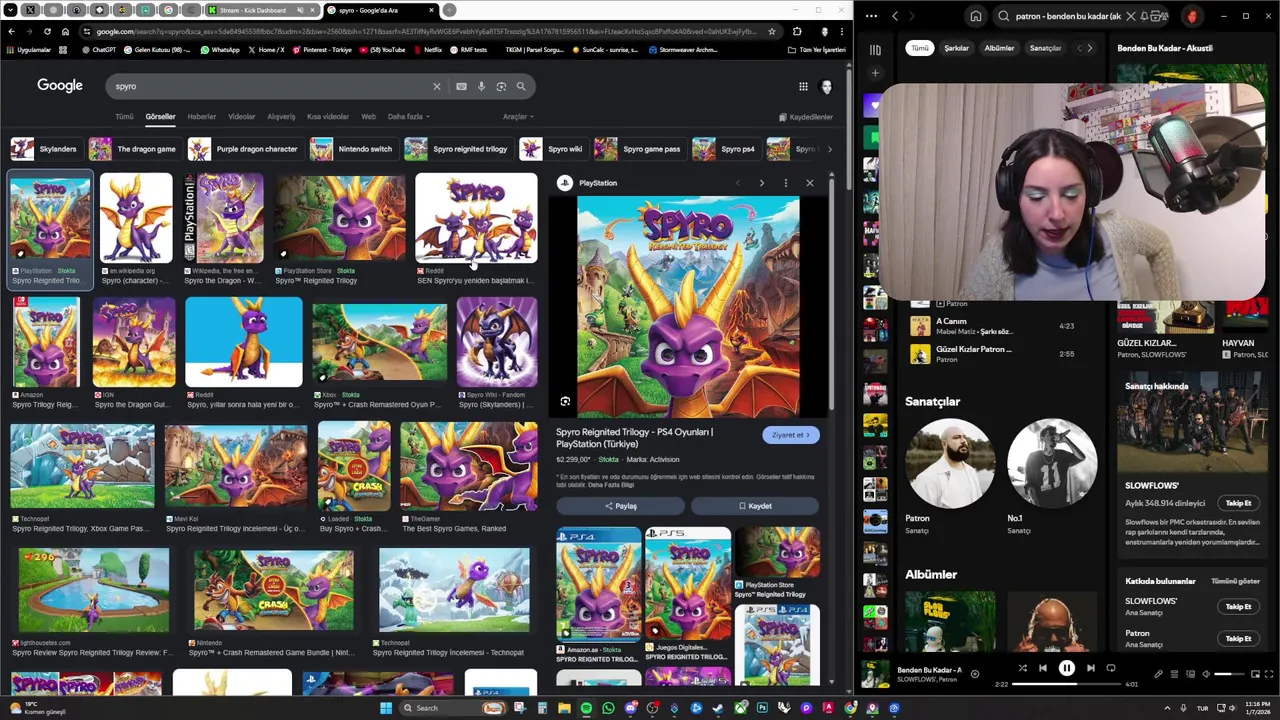Open the Google apps grid
This screenshot has height=720, width=1280.
pos(803,87)
